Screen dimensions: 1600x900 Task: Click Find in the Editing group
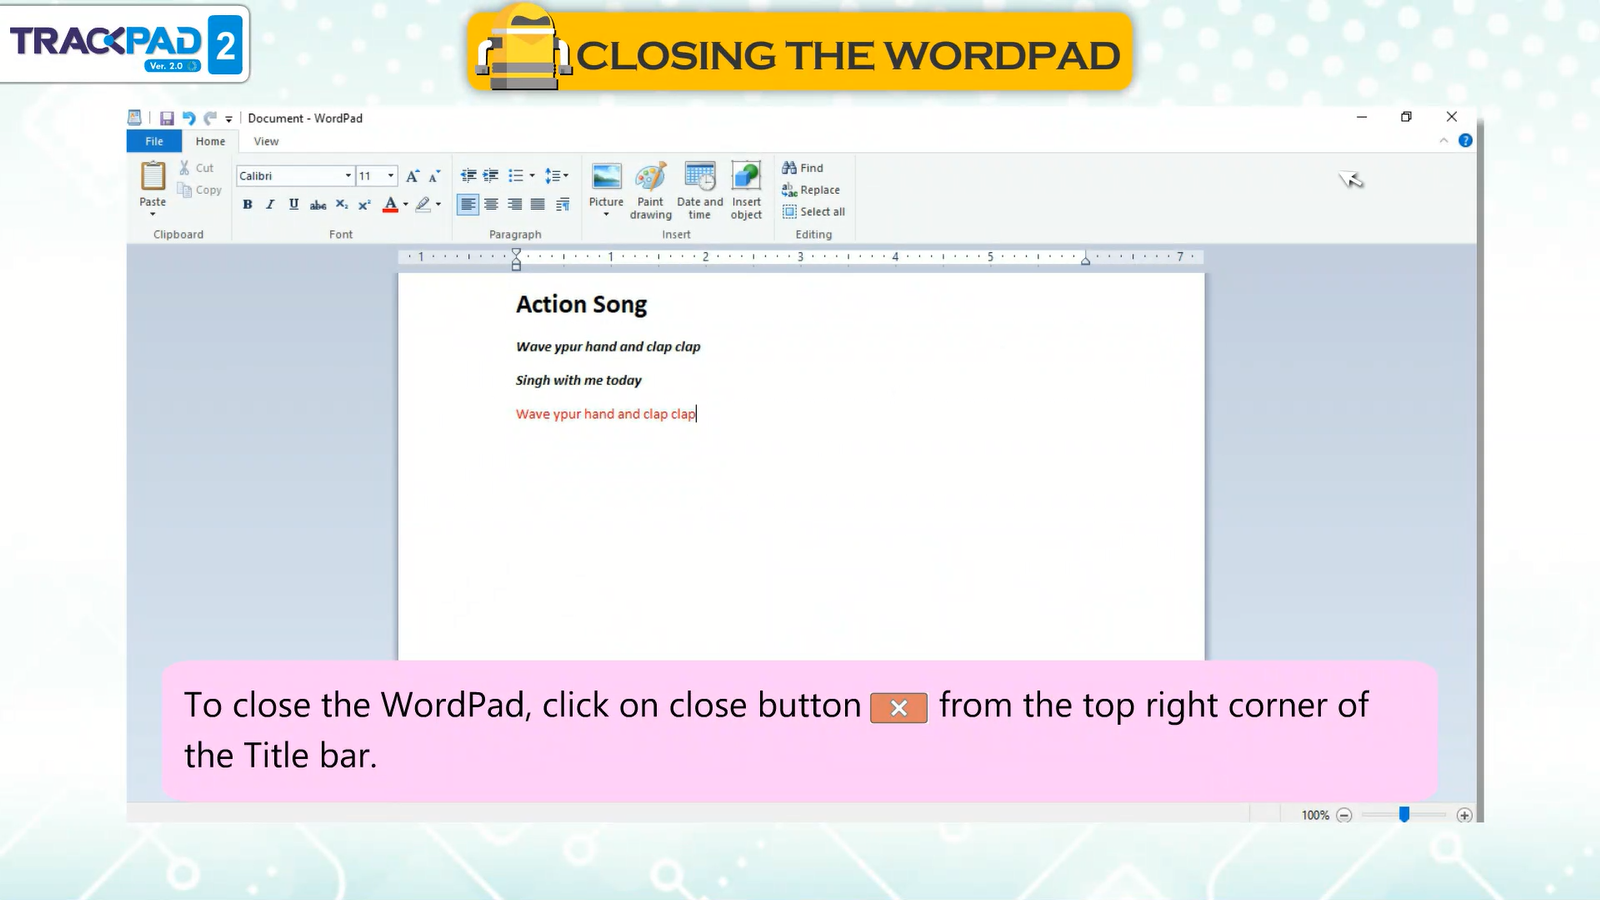(x=803, y=168)
